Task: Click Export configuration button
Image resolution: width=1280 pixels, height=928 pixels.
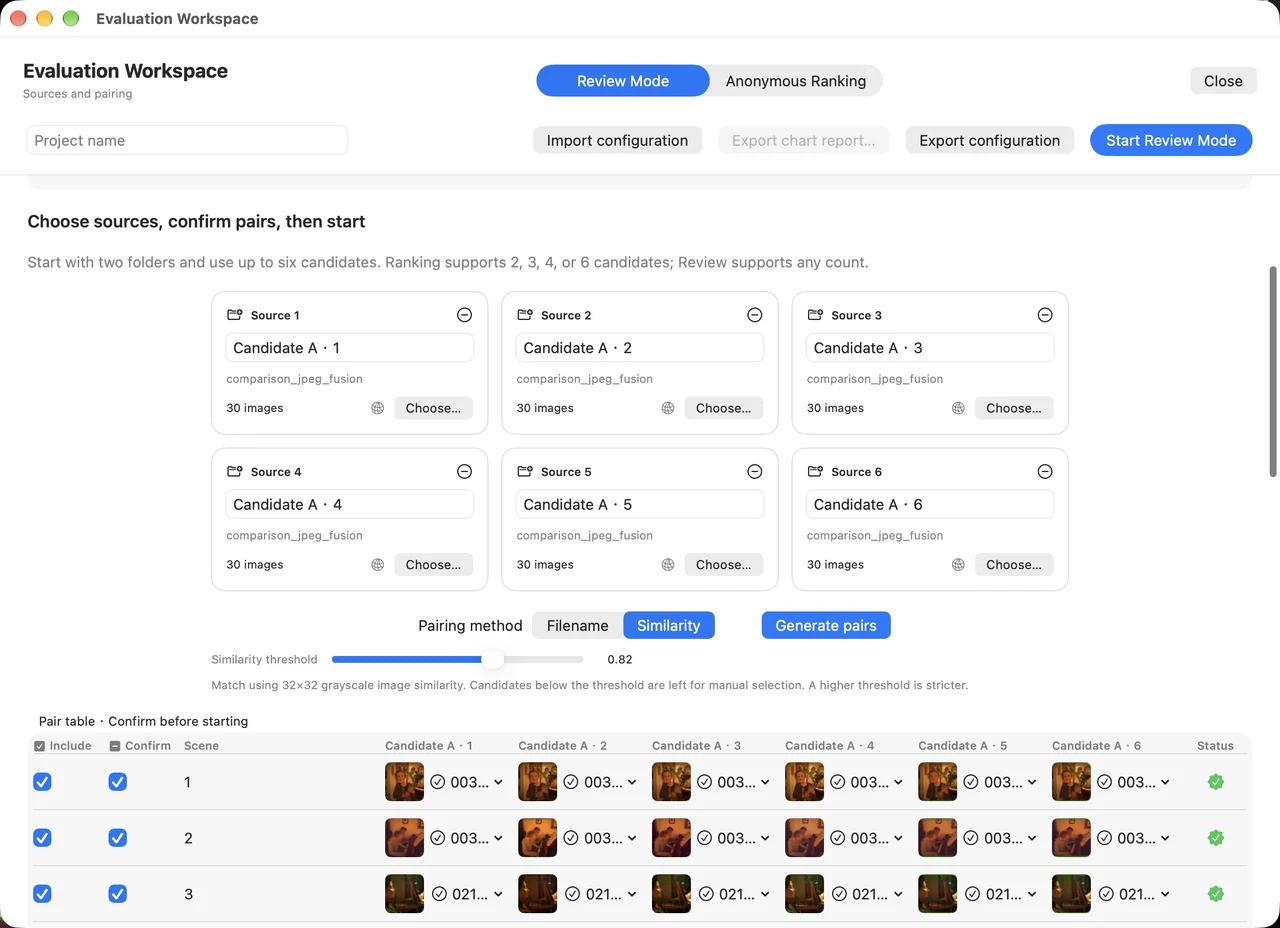Action: click(x=990, y=140)
